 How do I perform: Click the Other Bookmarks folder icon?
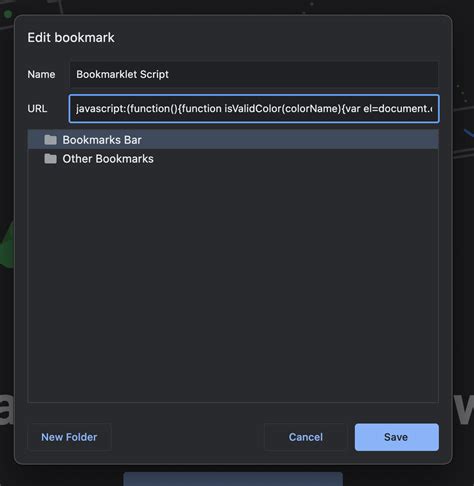pos(50,159)
